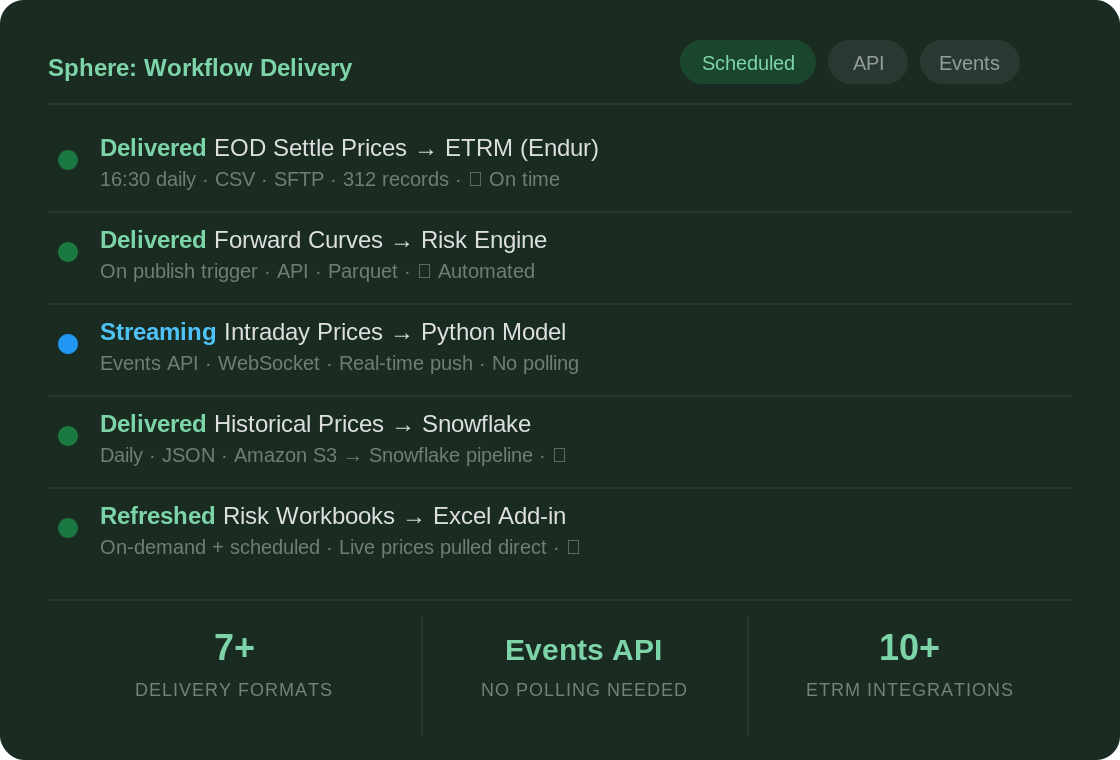The width and height of the screenshot is (1120, 760).
Task: Open the Events tab
Action: pyautogui.click(x=969, y=62)
